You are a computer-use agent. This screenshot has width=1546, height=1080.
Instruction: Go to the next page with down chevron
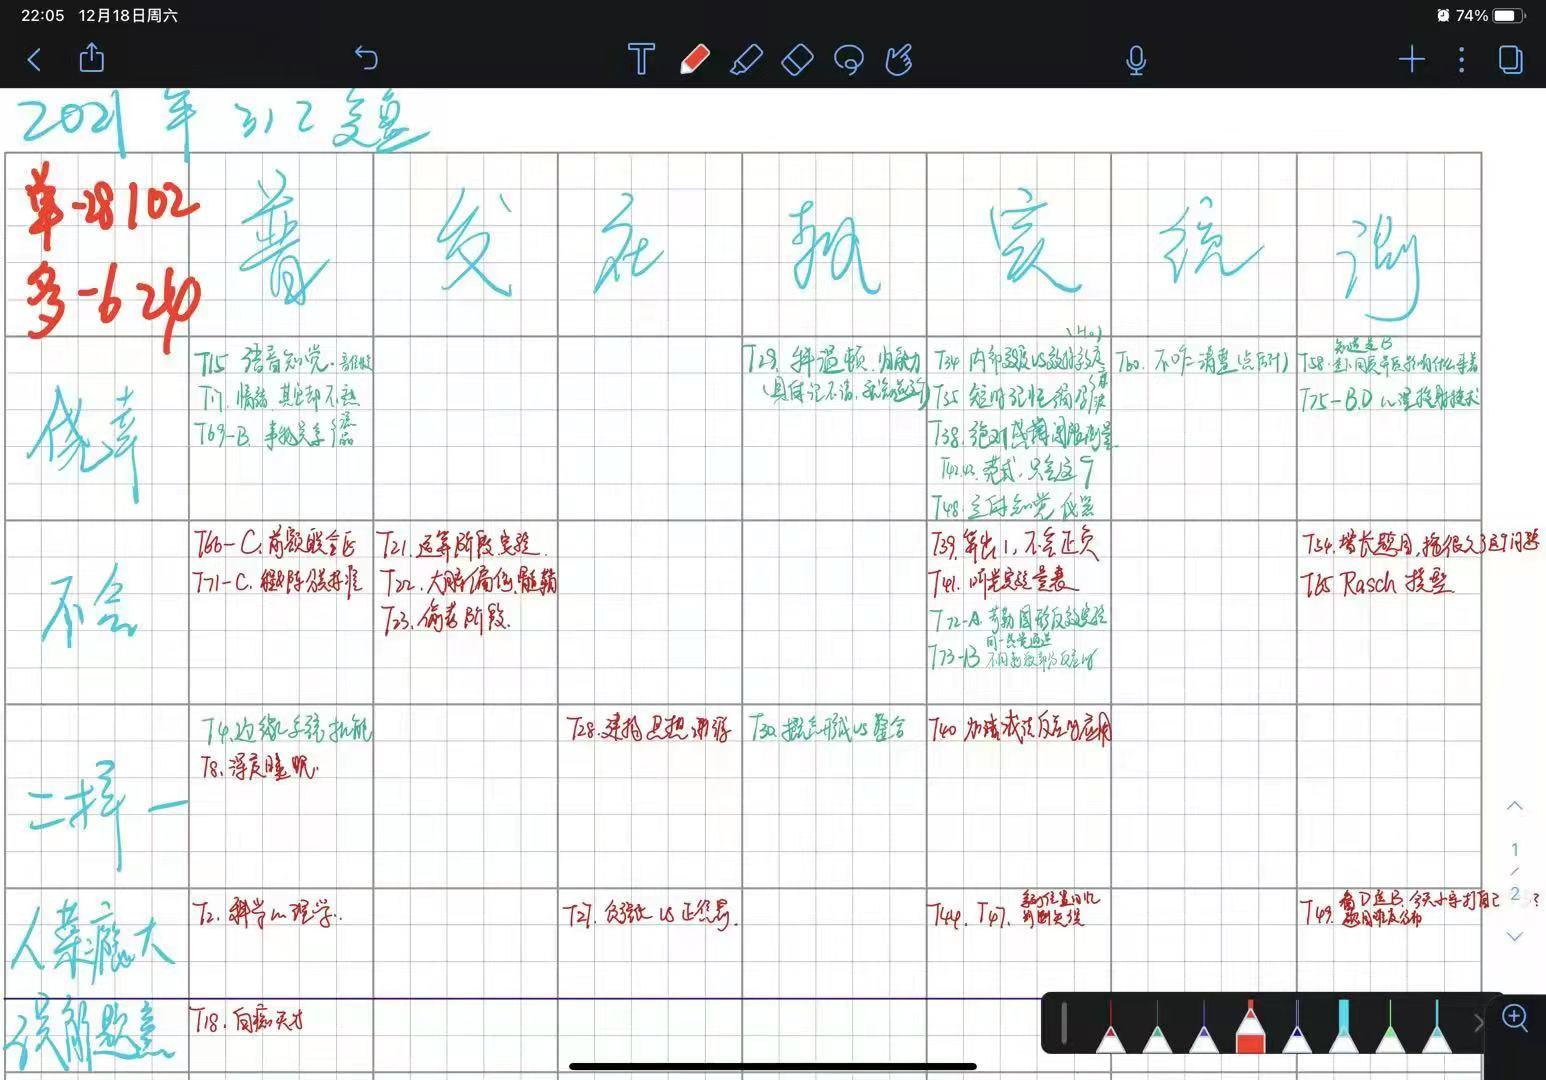1515,937
